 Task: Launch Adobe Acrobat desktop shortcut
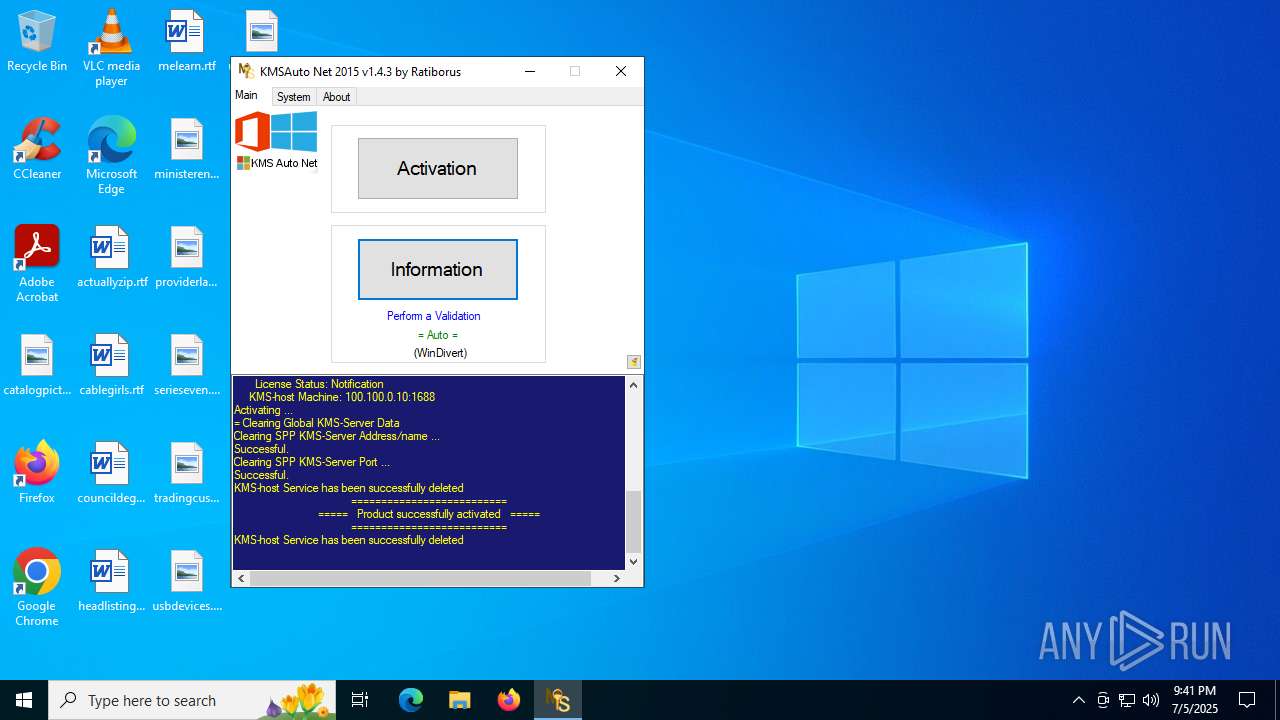coord(37,264)
